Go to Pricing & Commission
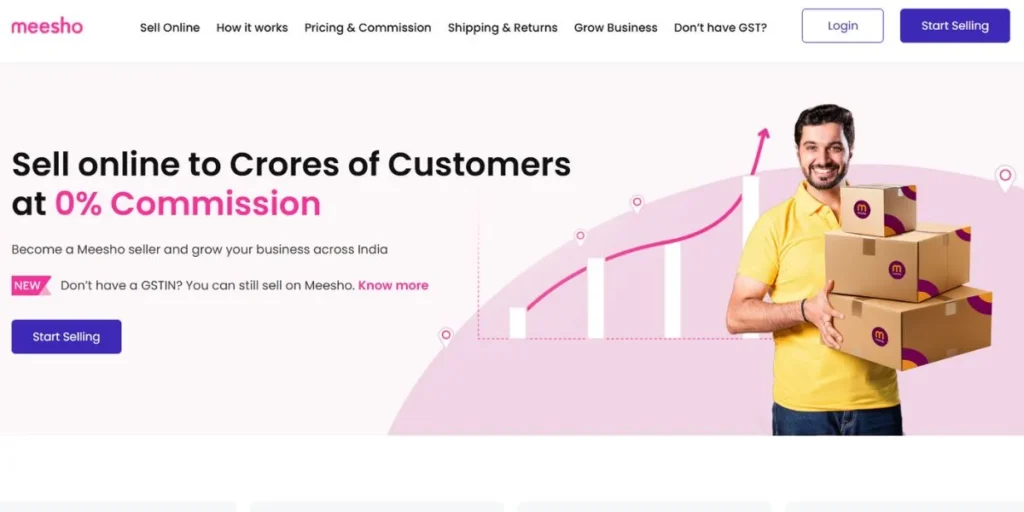Screen dimensions: 1024x512 coord(368,27)
